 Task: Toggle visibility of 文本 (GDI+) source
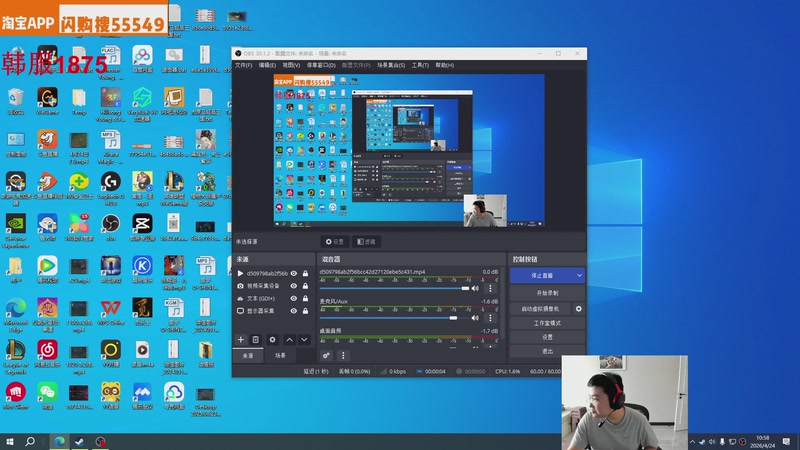tap(294, 298)
